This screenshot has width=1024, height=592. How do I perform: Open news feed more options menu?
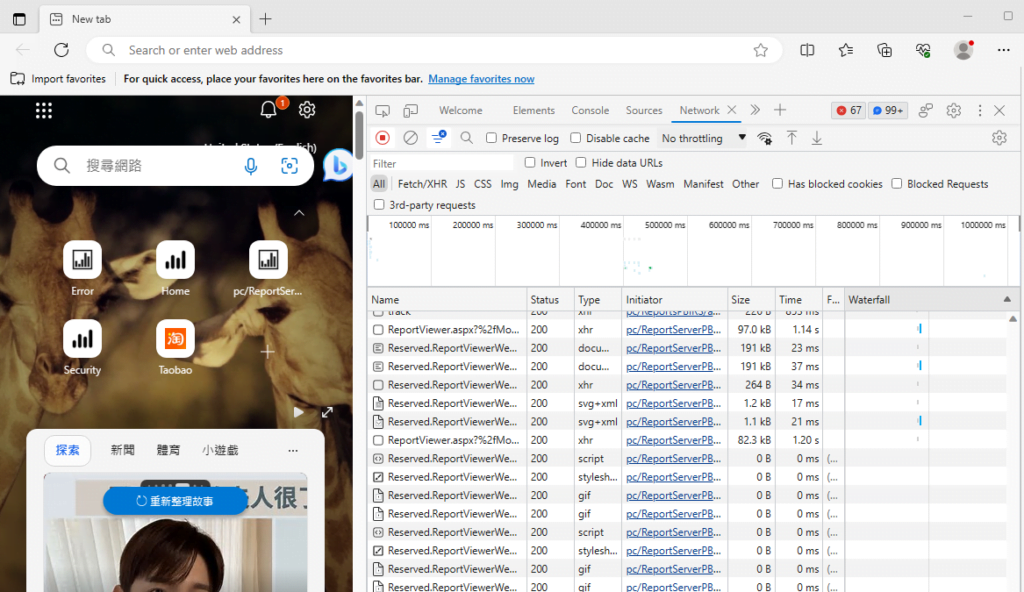click(293, 450)
